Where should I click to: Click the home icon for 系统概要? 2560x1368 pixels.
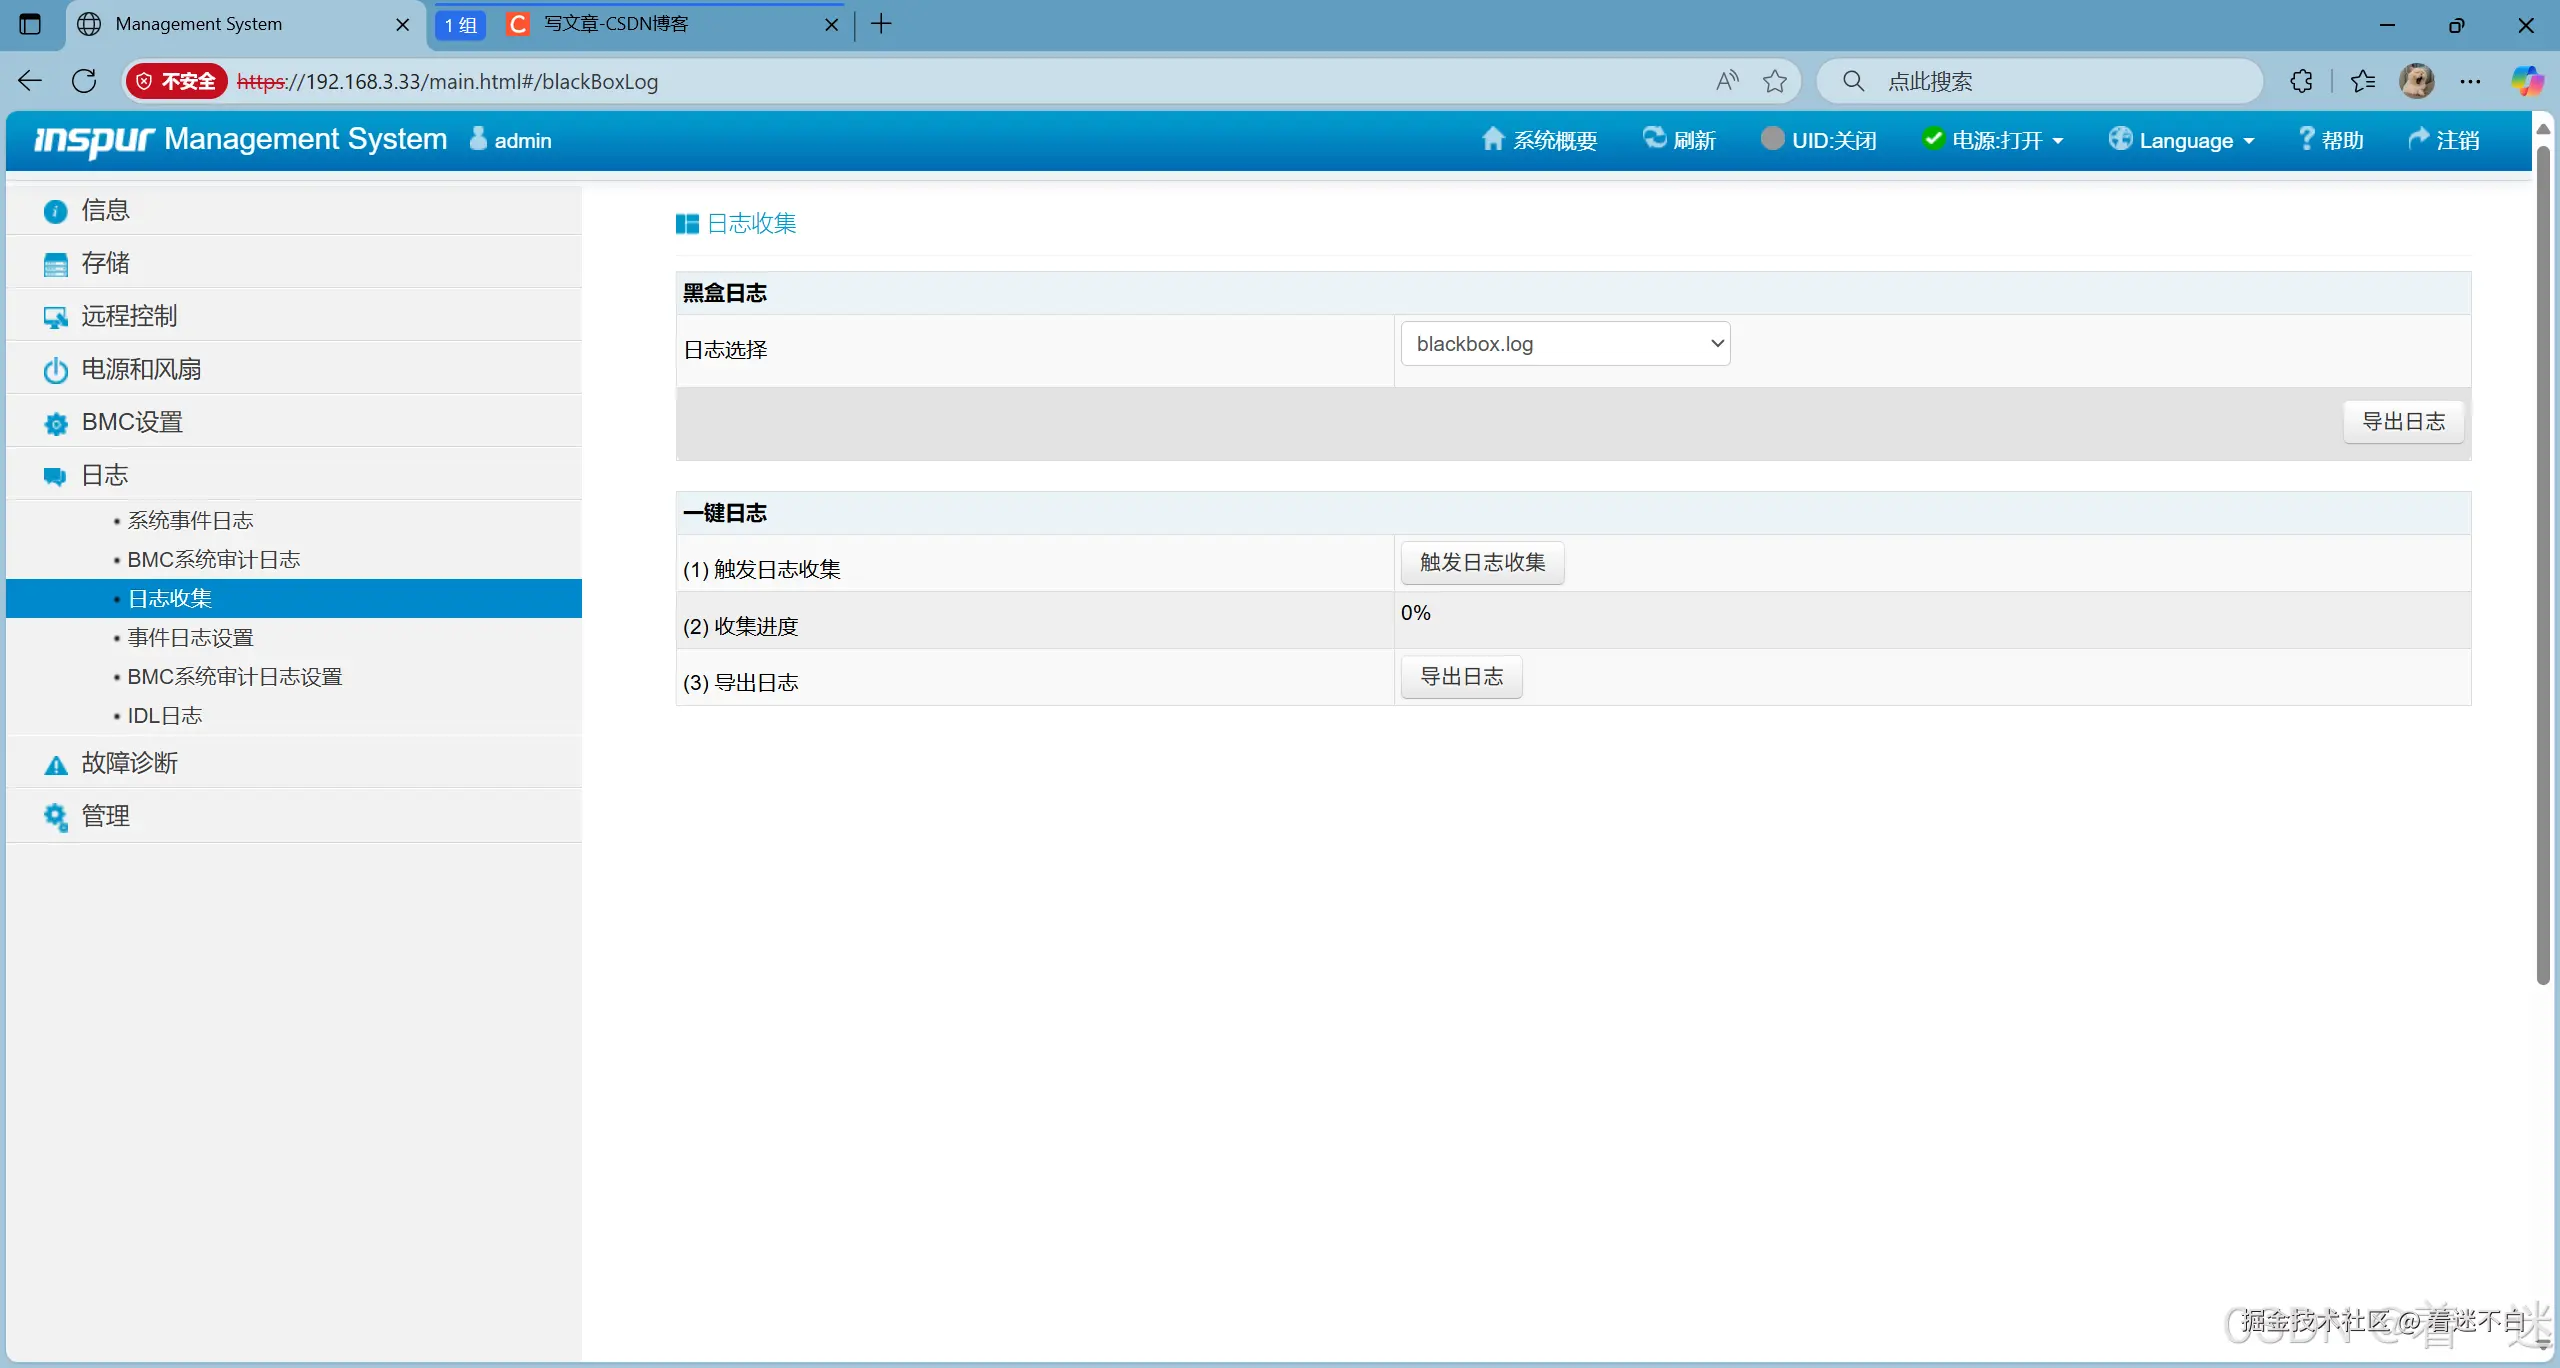pos(1492,139)
